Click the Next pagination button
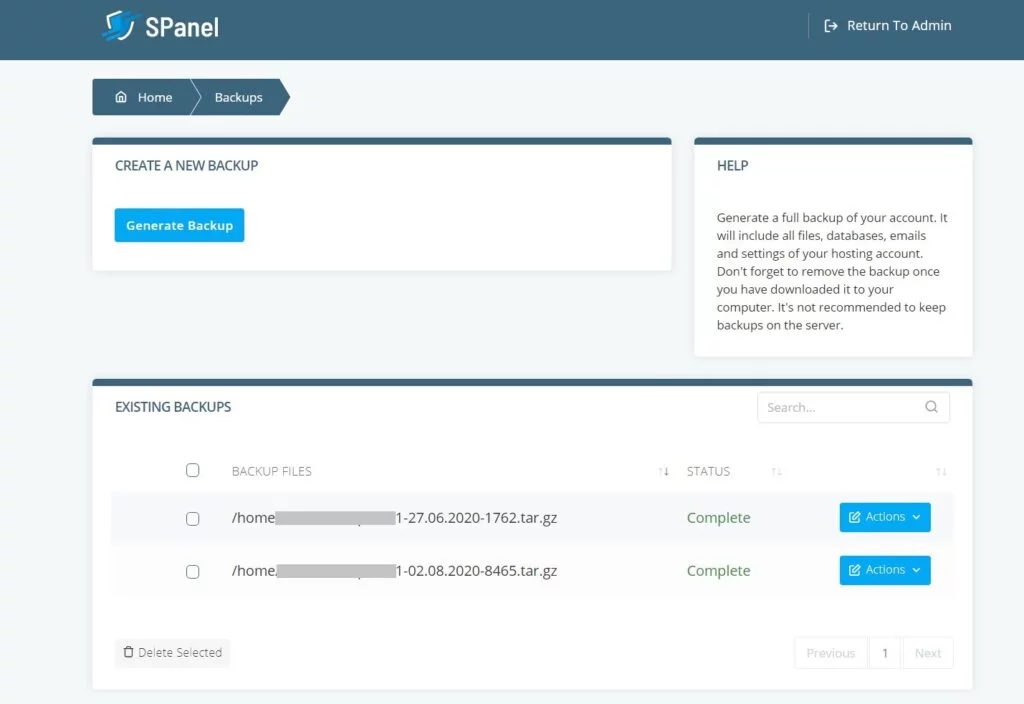Screen dimensions: 1024x704 928,653
